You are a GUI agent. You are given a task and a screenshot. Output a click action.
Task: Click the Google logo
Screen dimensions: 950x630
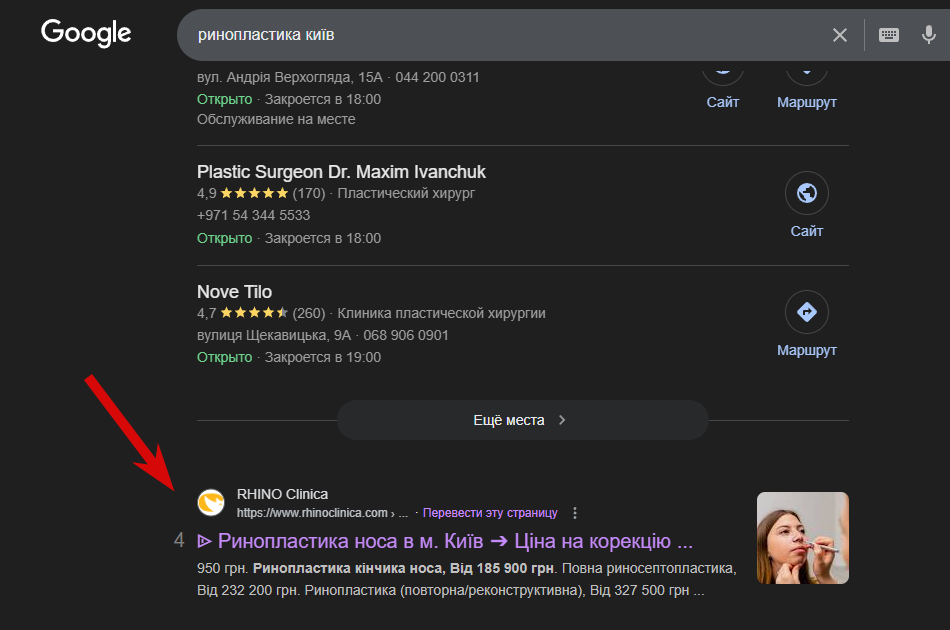coord(86,33)
